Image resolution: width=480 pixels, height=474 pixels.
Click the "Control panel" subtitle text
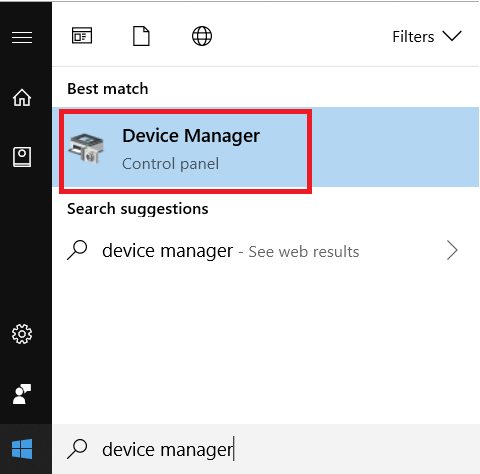click(171, 164)
